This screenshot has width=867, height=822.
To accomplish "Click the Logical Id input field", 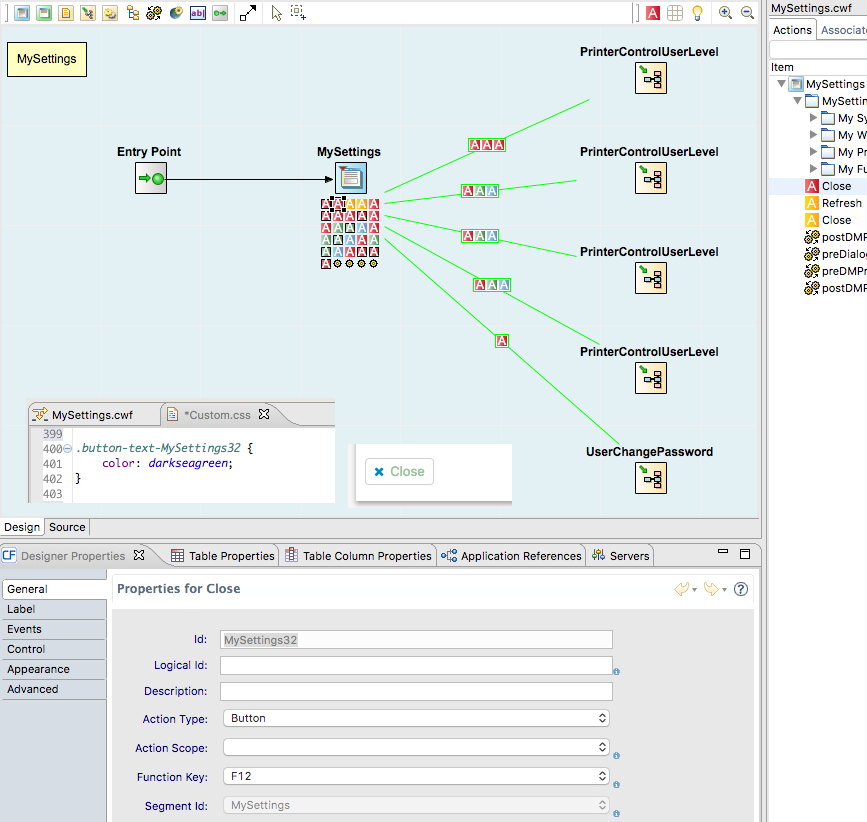I will tap(416, 666).
